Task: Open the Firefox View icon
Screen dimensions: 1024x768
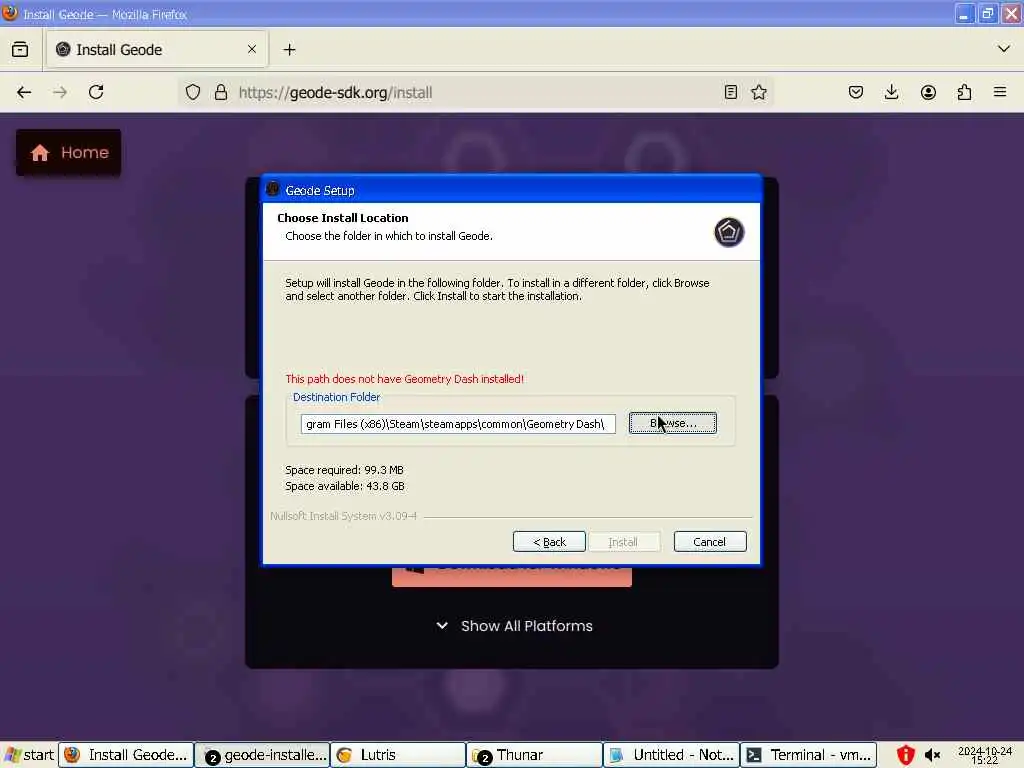Action: [20, 50]
